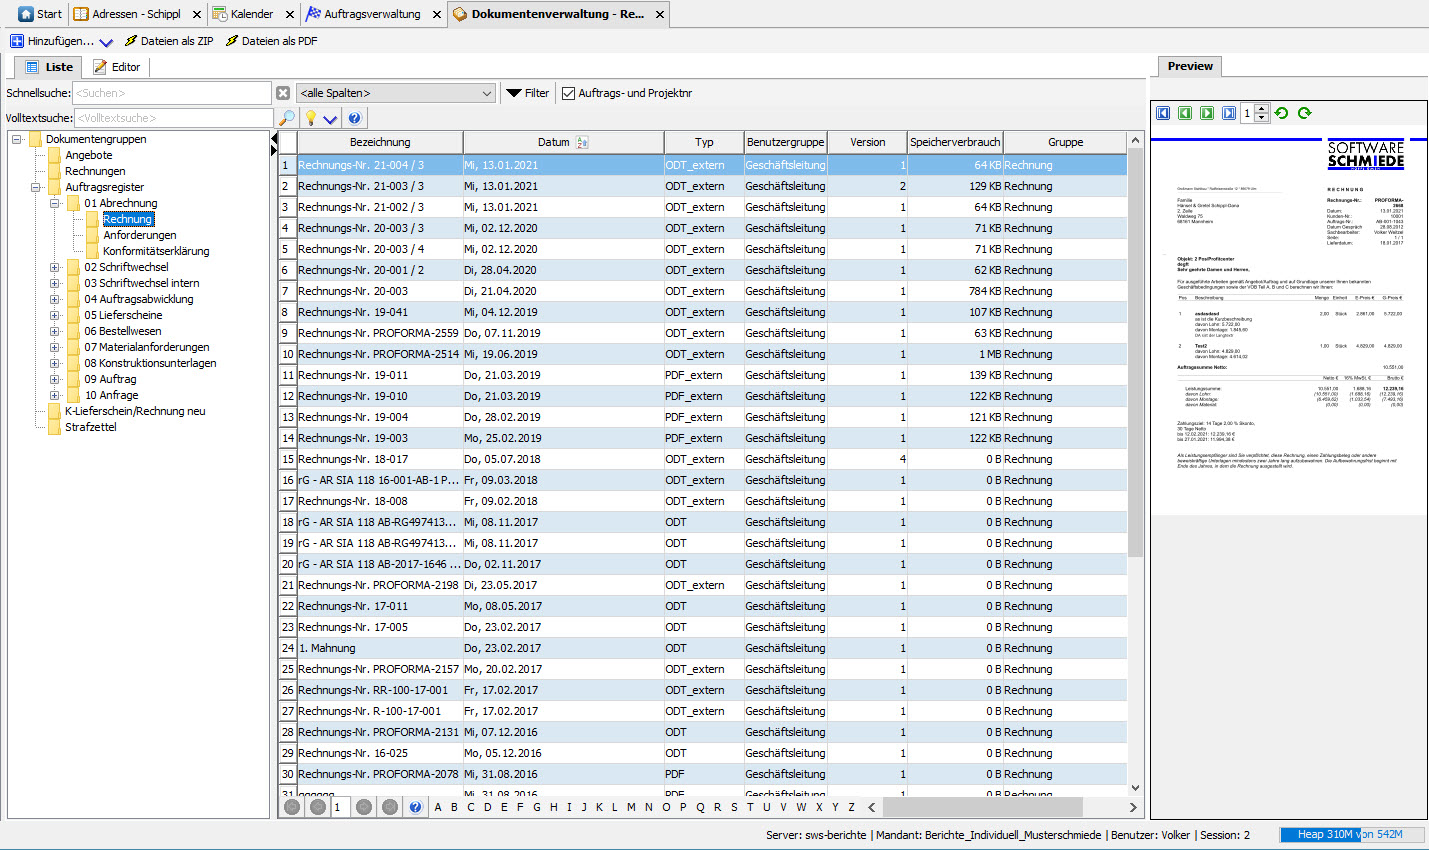Click Dateien als PDF button
This screenshot has width=1429, height=850.
270,41
